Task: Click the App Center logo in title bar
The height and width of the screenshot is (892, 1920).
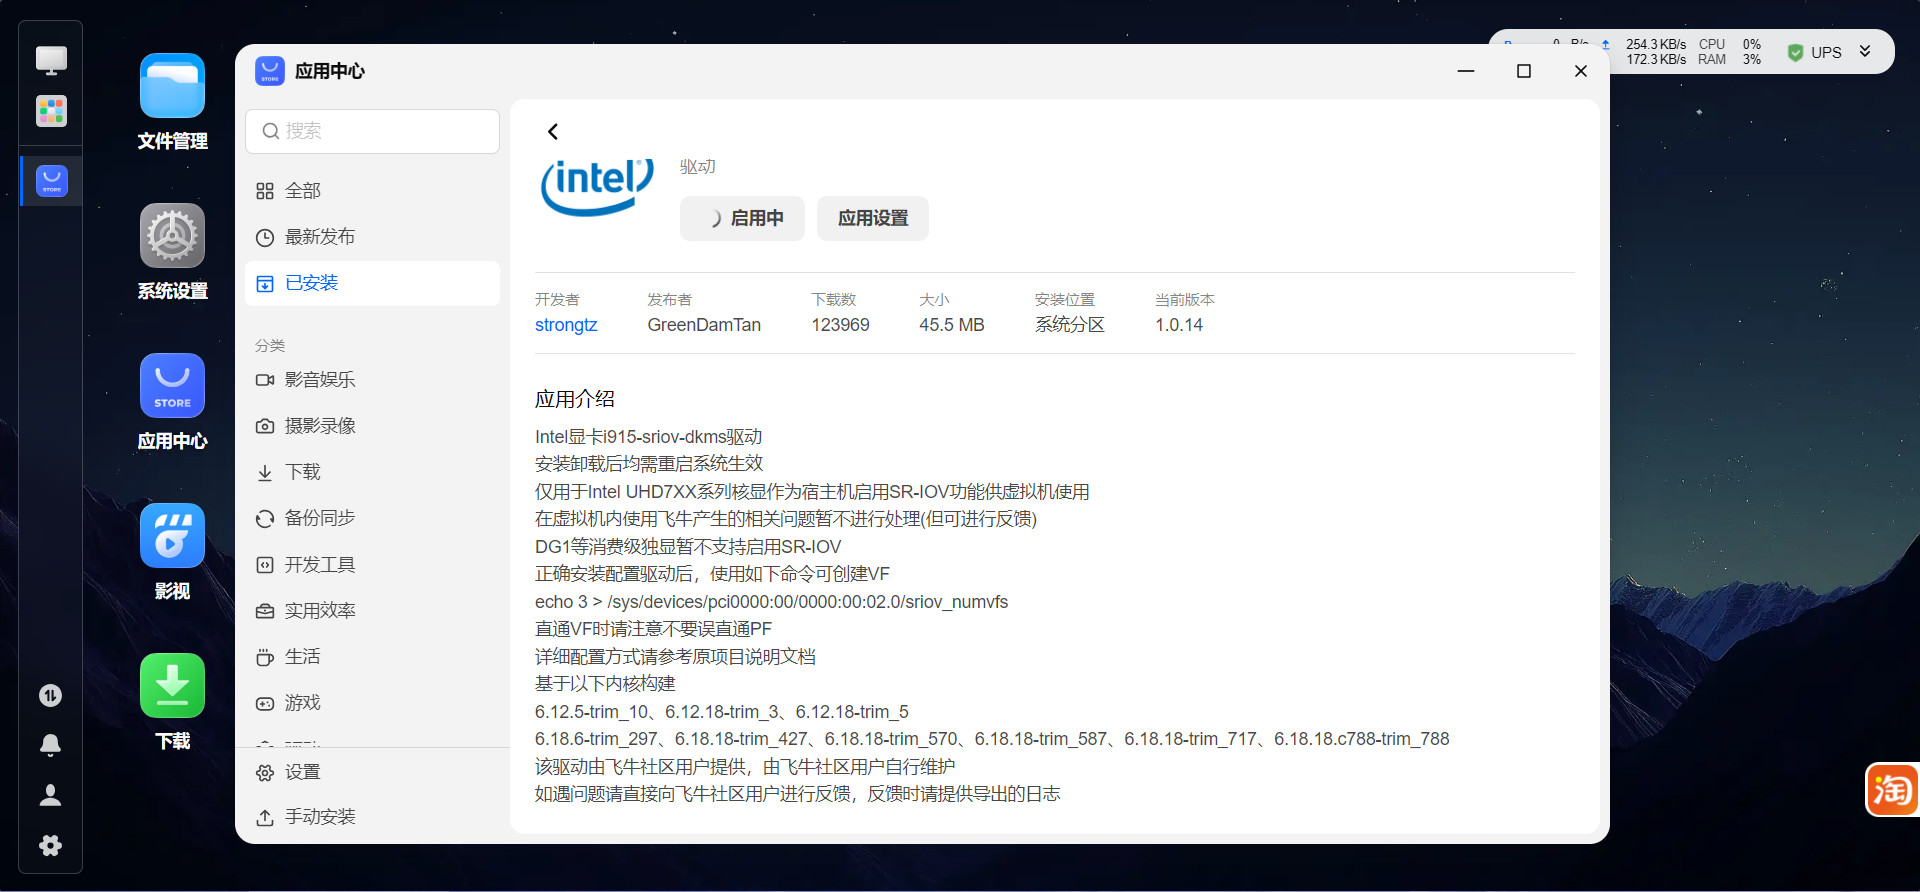Action: 270,71
